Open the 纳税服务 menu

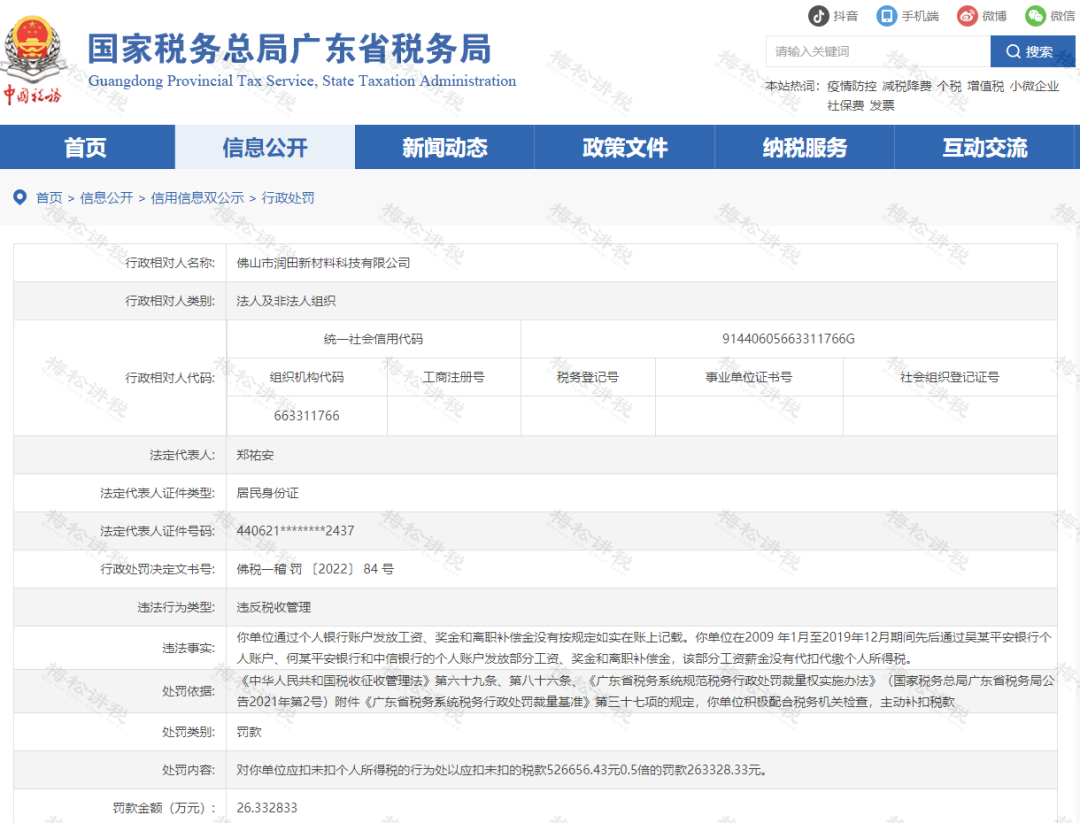(804, 147)
